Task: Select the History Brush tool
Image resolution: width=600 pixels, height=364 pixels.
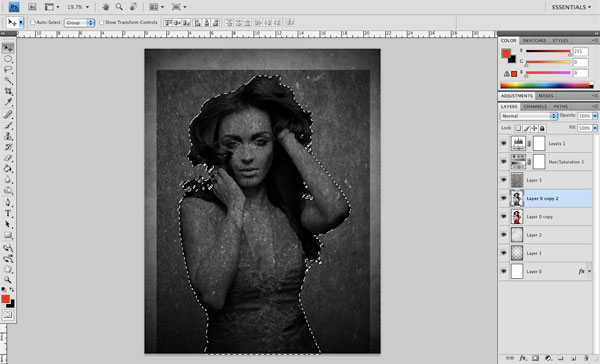Action: coord(8,147)
